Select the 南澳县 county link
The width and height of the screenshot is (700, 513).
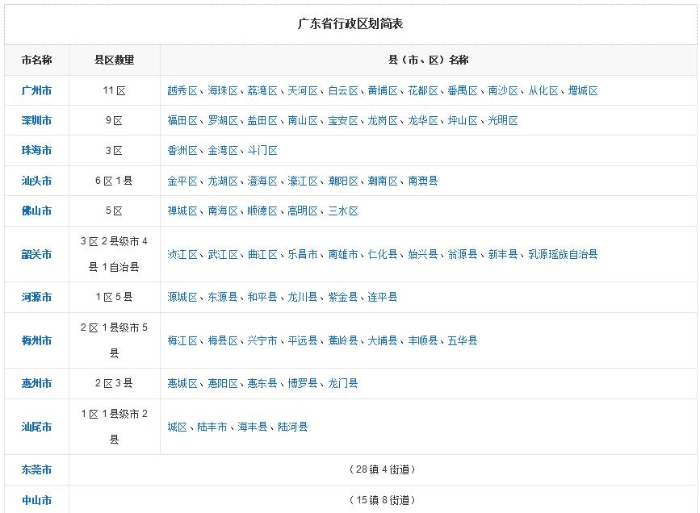(x=422, y=181)
